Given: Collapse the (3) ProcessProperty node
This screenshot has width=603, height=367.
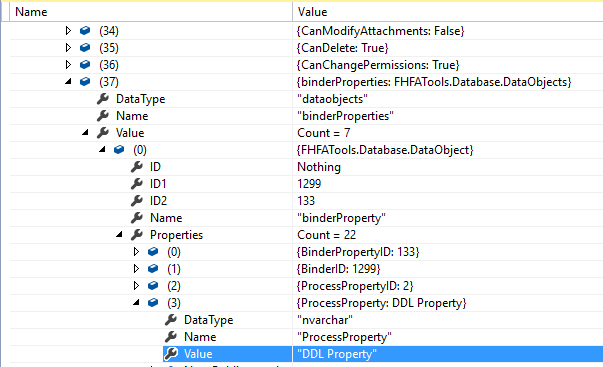Looking at the screenshot, I should tap(136, 303).
